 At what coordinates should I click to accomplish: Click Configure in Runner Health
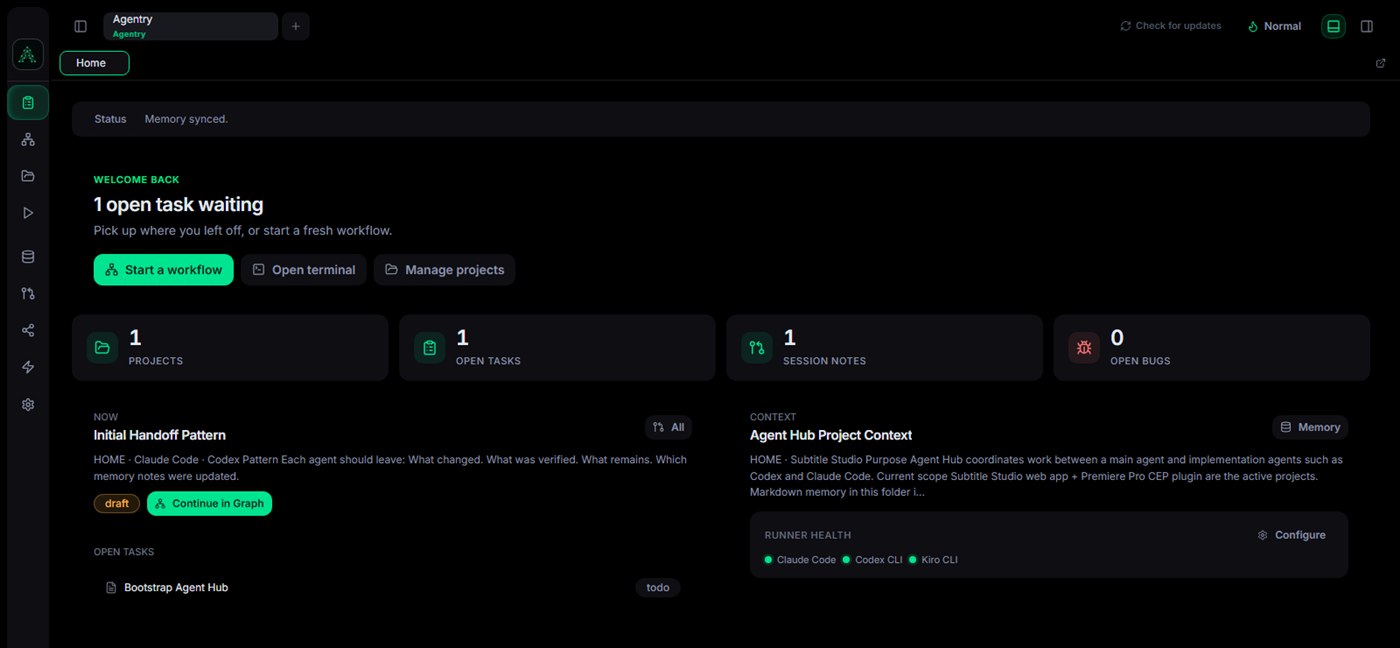[x=1292, y=535]
